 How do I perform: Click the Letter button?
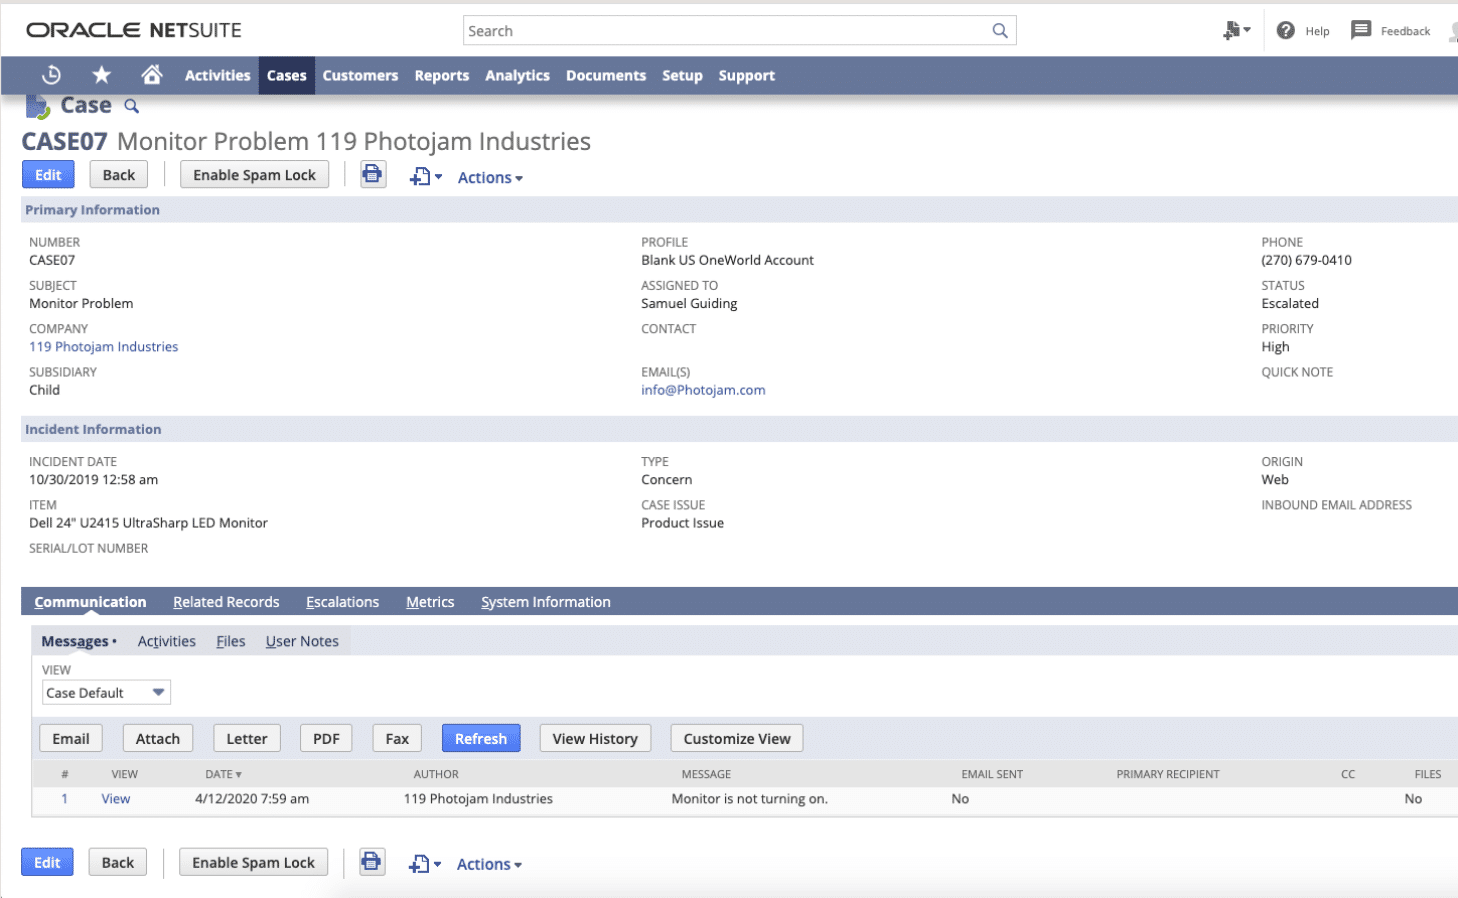[247, 738]
